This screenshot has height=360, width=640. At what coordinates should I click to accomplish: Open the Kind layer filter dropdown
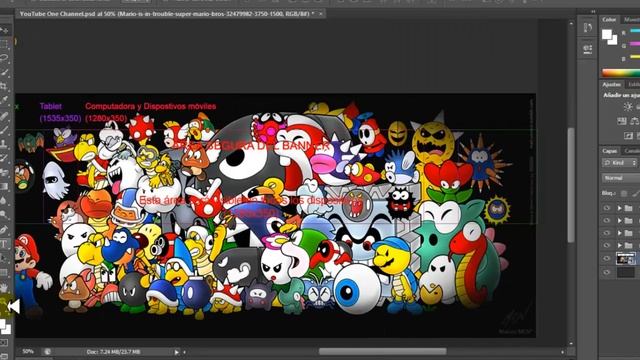[620, 163]
